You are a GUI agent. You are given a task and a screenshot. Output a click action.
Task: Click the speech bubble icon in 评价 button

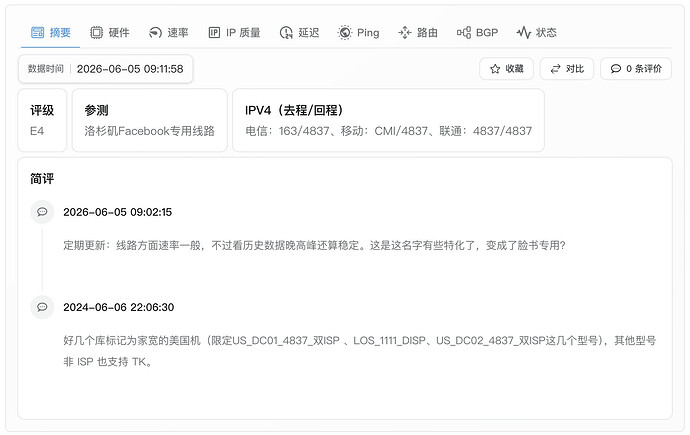(x=616, y=69)
